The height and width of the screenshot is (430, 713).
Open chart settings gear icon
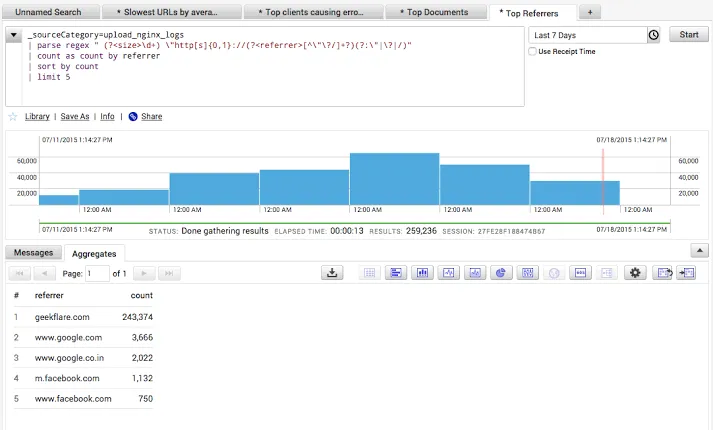point(633,273)
